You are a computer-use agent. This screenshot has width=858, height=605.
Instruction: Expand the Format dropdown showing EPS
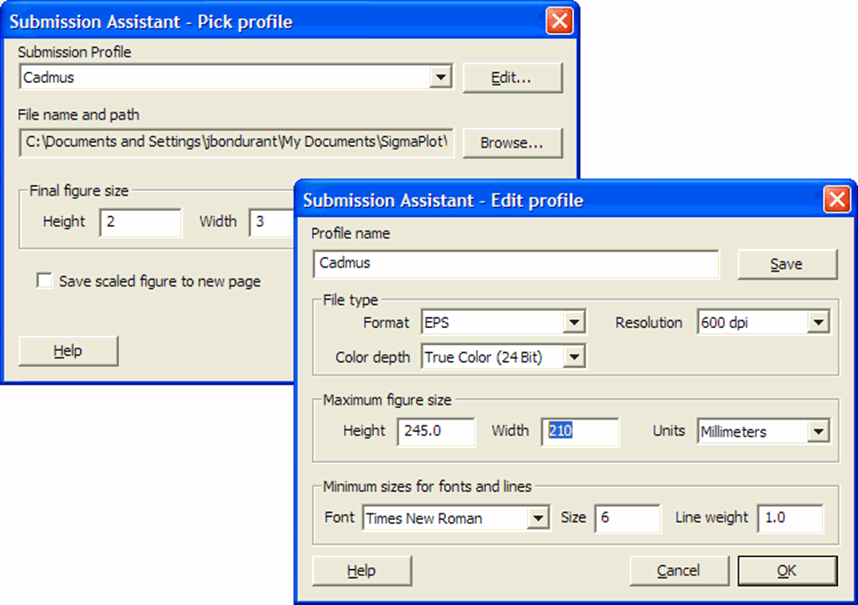pos(574,323)
